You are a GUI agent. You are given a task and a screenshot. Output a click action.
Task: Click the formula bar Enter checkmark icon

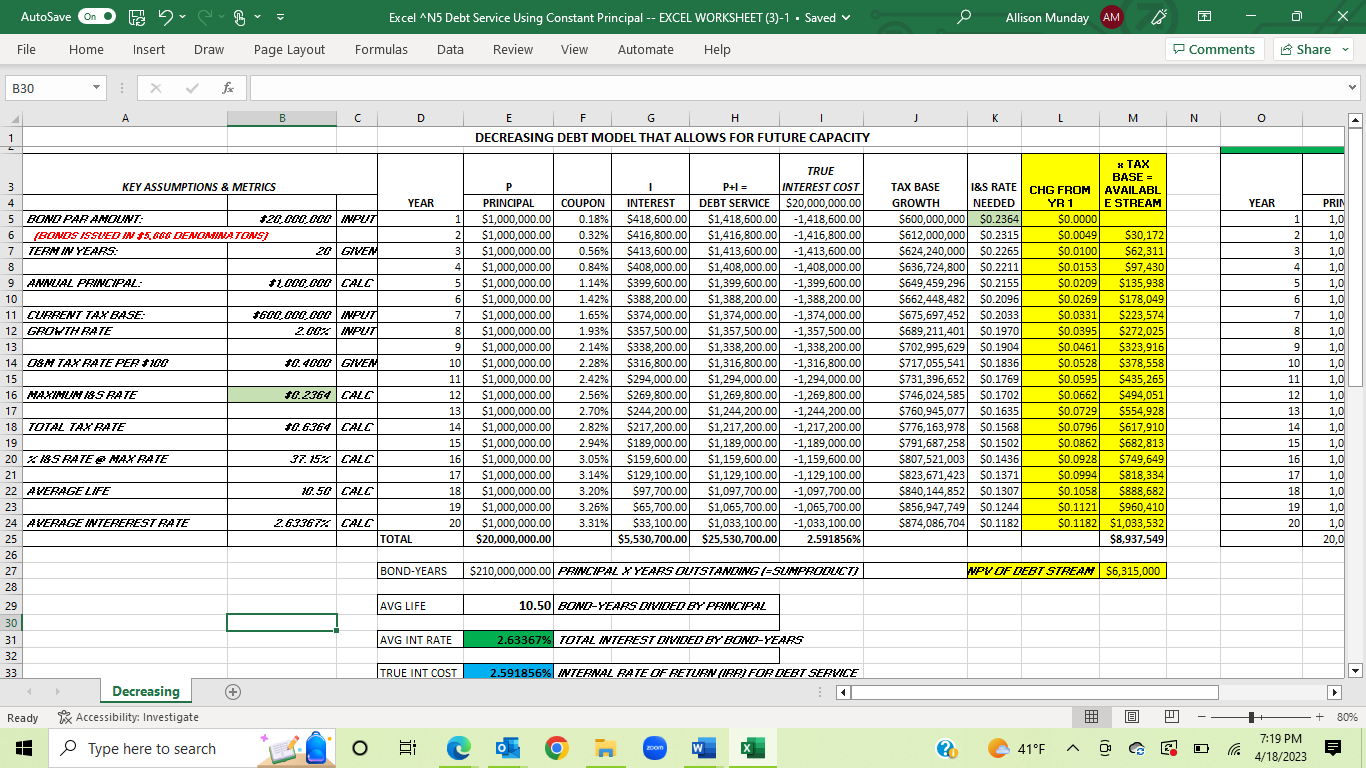[x=192, y=88]
